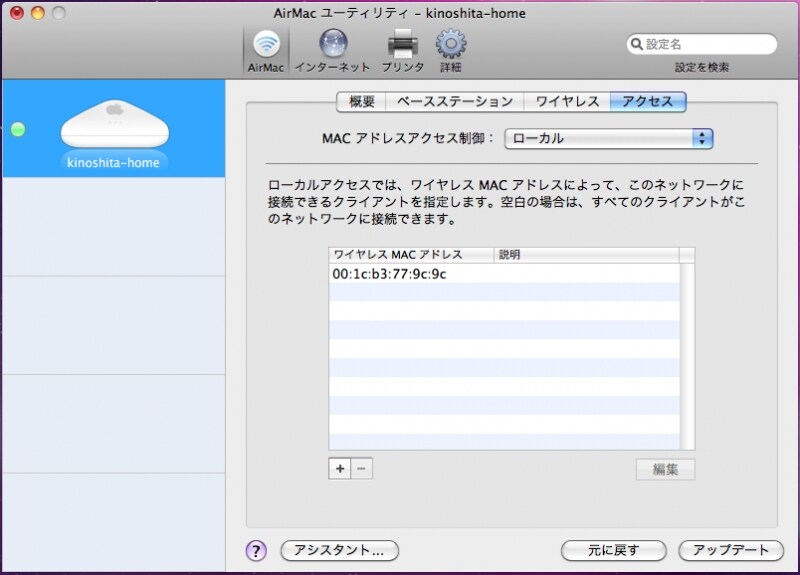Click the 元に戻す revert button
Image resolution: width=800 pixels, height=575 pixels.
tap(614, 550)
